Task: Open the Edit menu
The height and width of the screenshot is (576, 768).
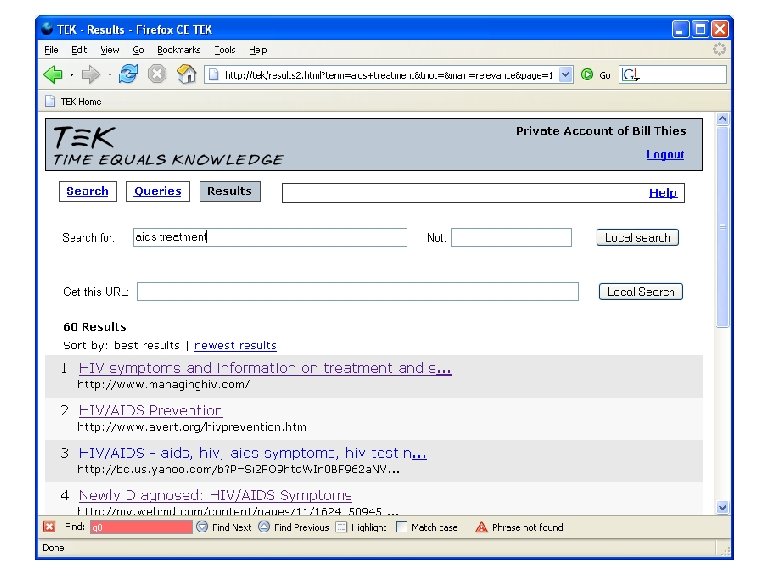Action: tap(79, 49)
